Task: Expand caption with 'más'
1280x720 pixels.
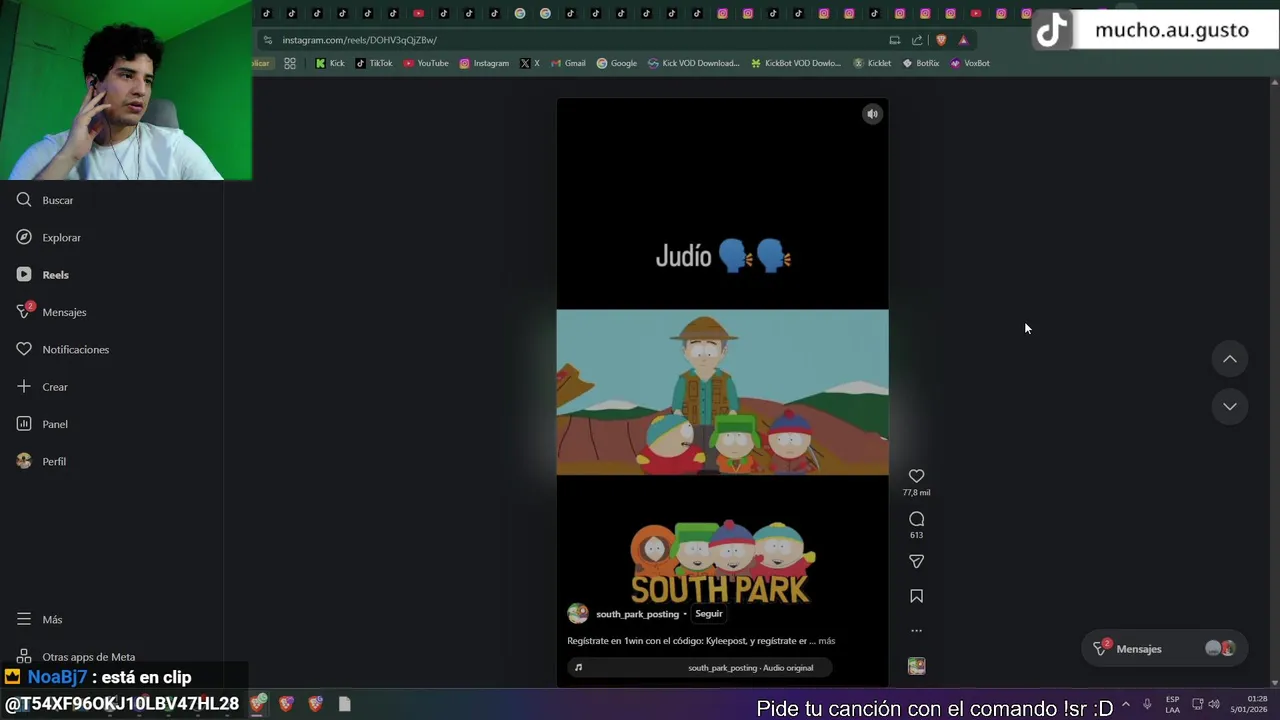Action: [827, 641]
